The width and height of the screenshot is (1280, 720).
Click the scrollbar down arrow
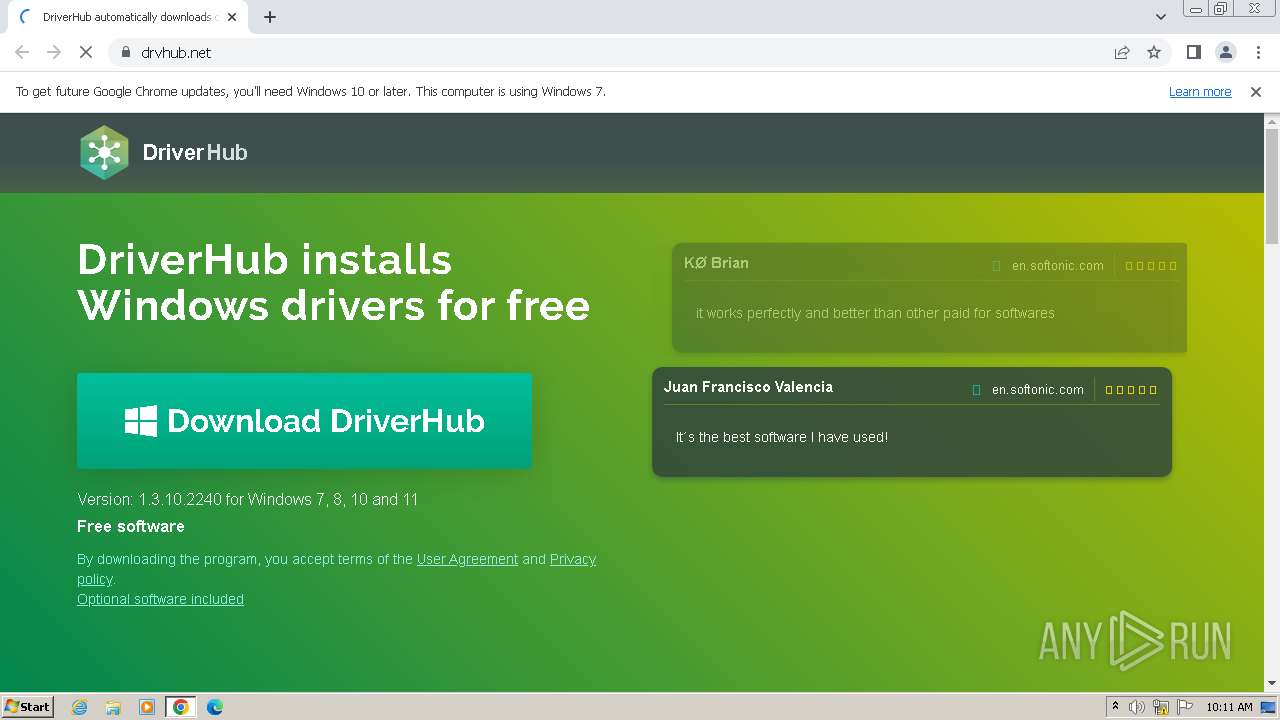(1272, 684)
